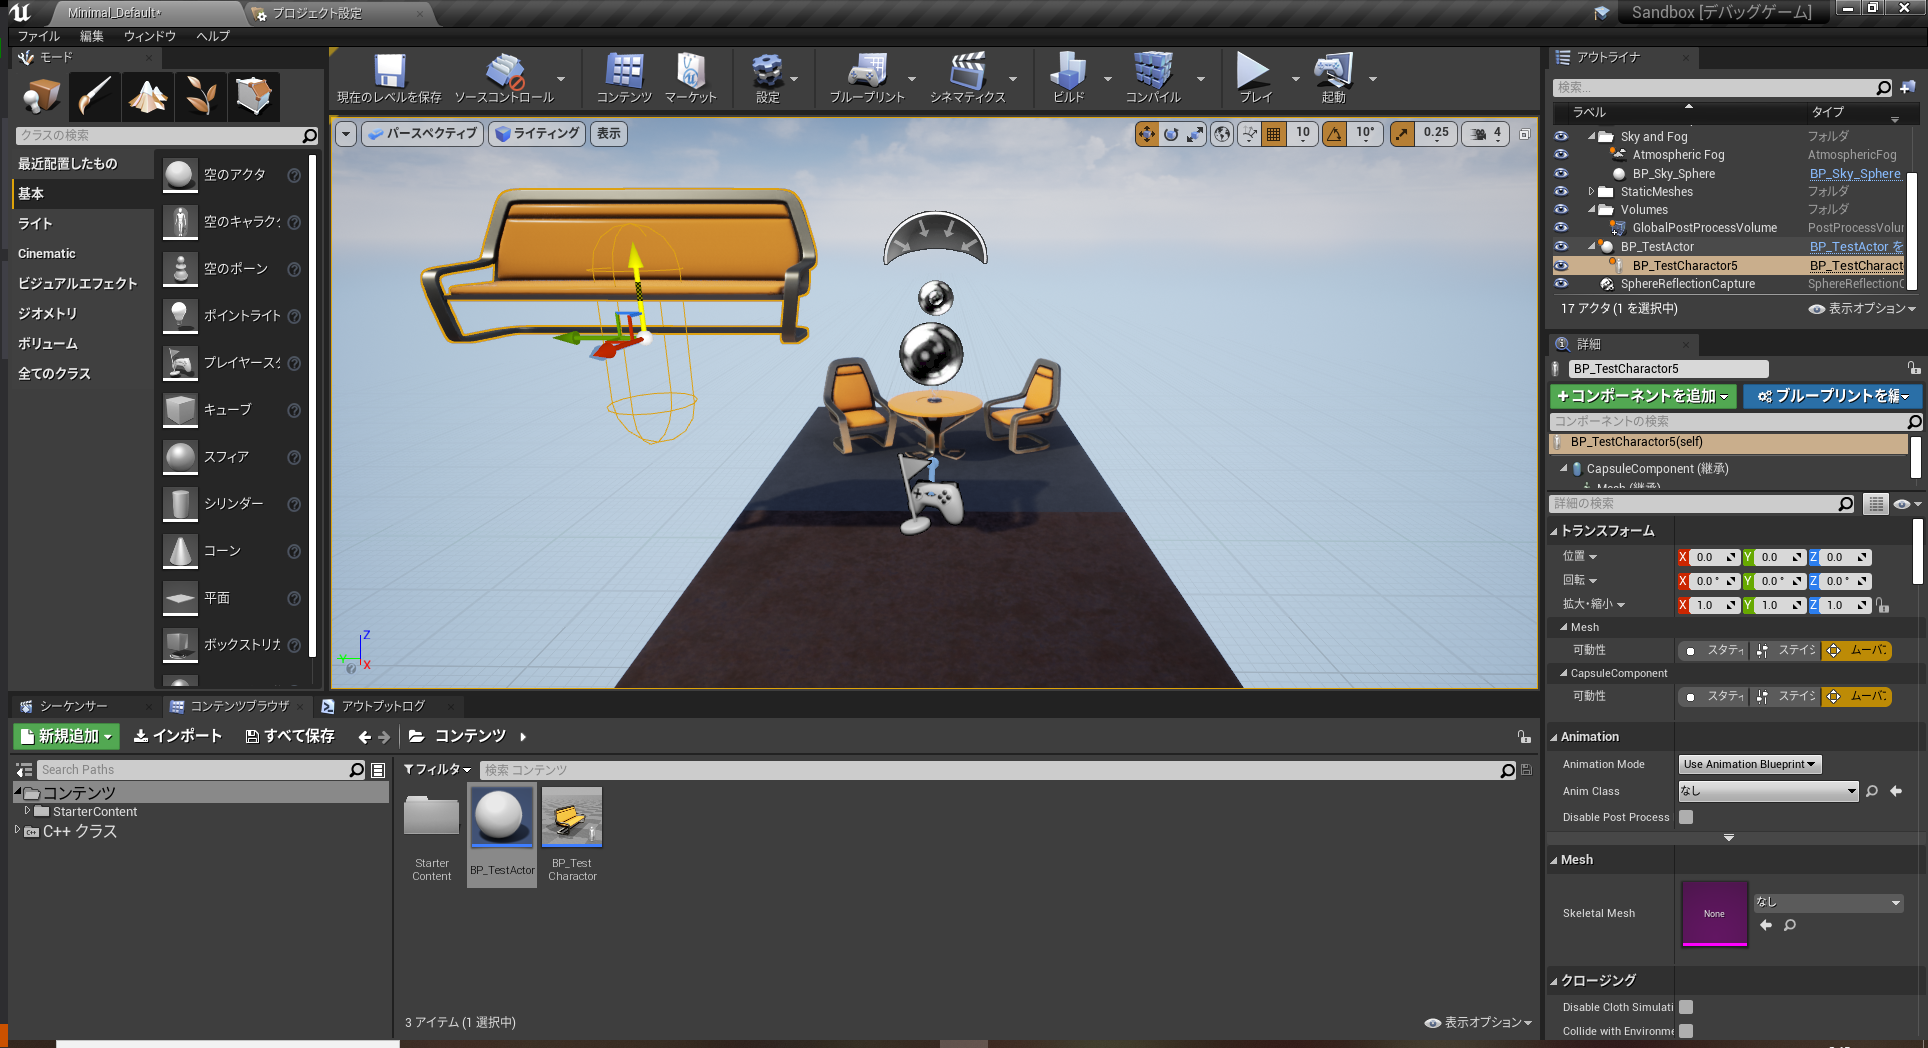
Task: Enable the Disable Post Process checkbox
Action: coord(1686,817)
